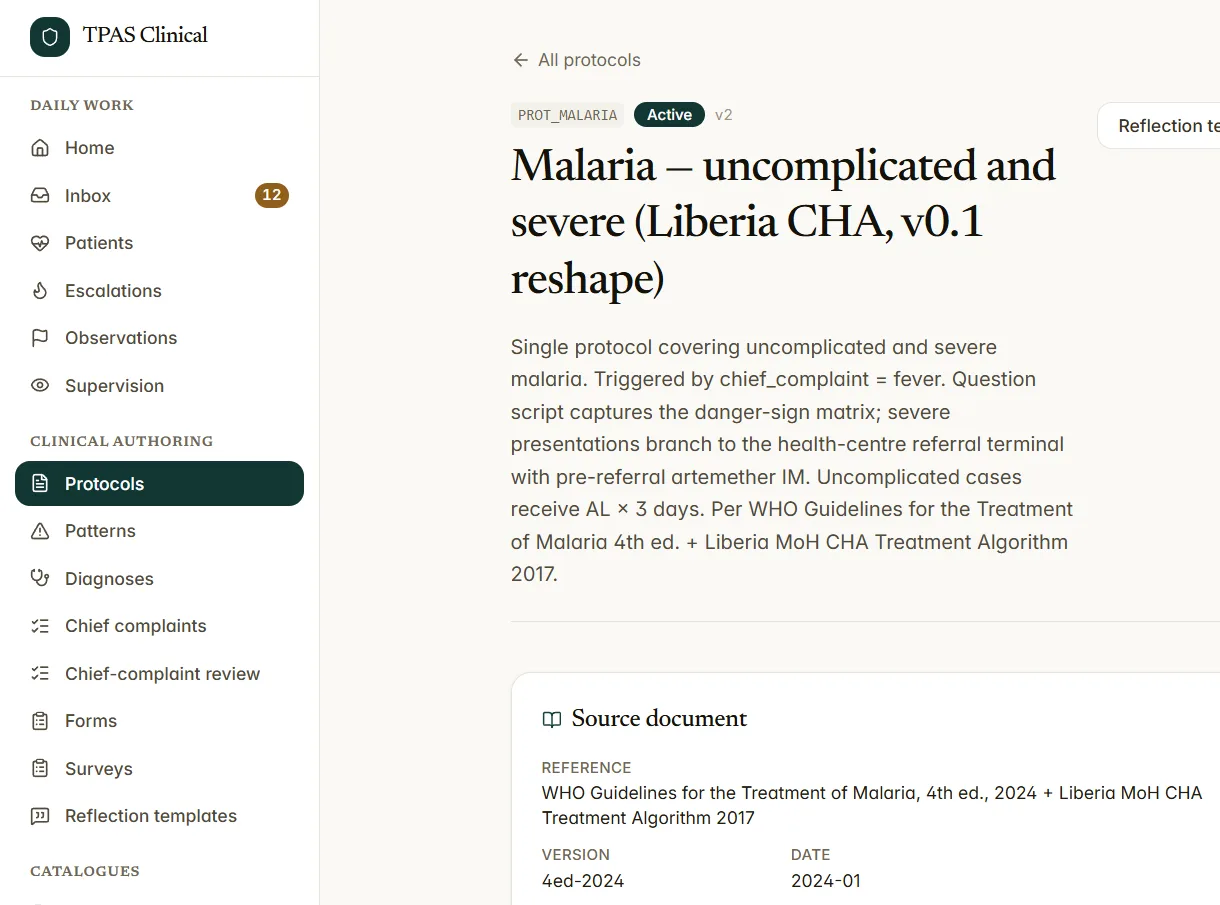The width and height of the screenshot is (1220, 905).
Task: Click the Observations flag icon
Action: [x=40, y=338]
